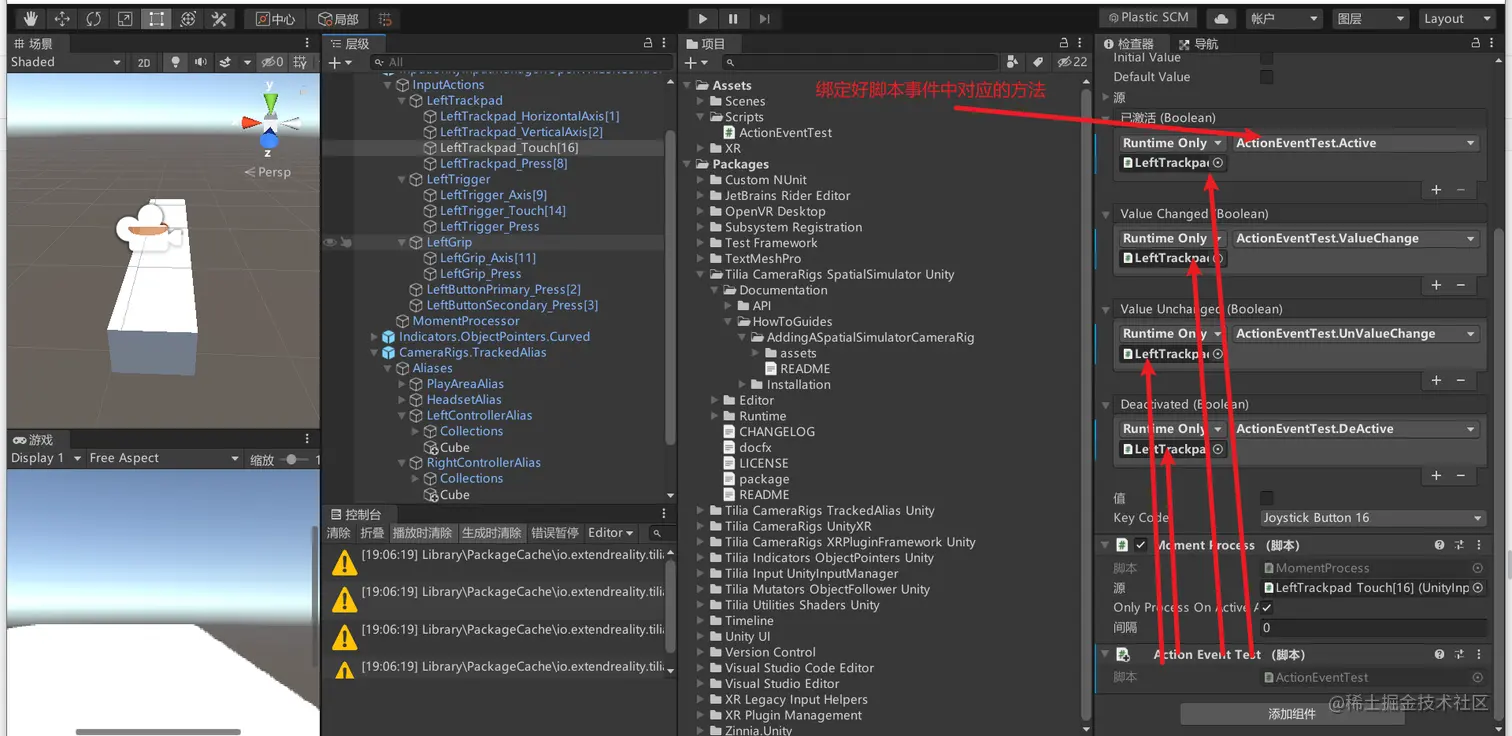Toggle the 值 checkbox

(1267, 498)
